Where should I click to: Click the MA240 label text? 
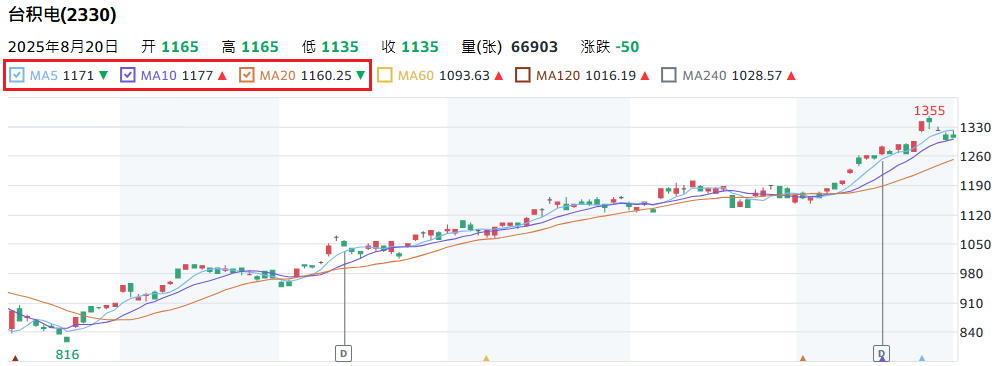coord(704,75)
